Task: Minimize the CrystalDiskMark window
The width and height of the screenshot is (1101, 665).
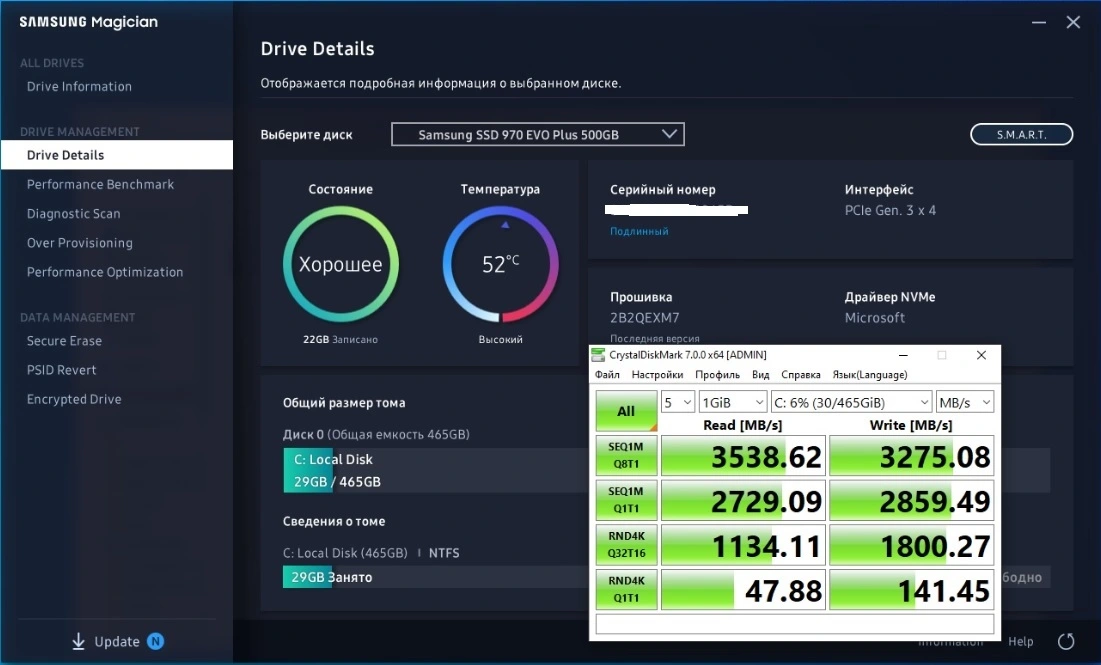Action: [x=903, y=355]
